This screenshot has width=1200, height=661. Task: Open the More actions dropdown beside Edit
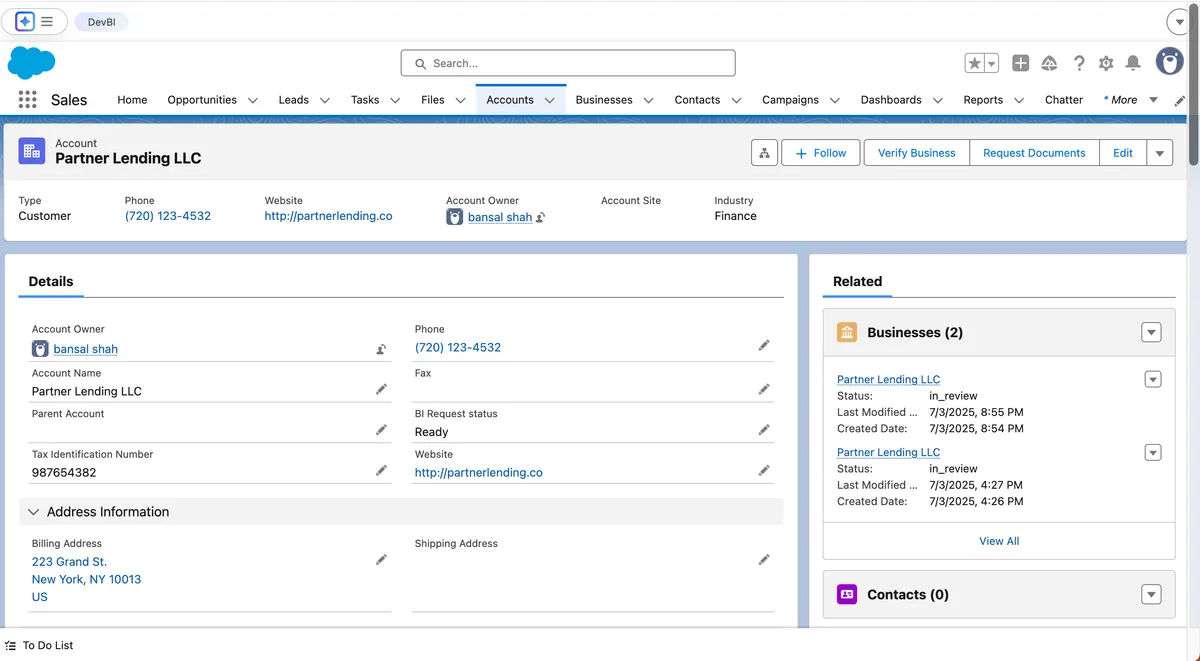point(1160,153)
